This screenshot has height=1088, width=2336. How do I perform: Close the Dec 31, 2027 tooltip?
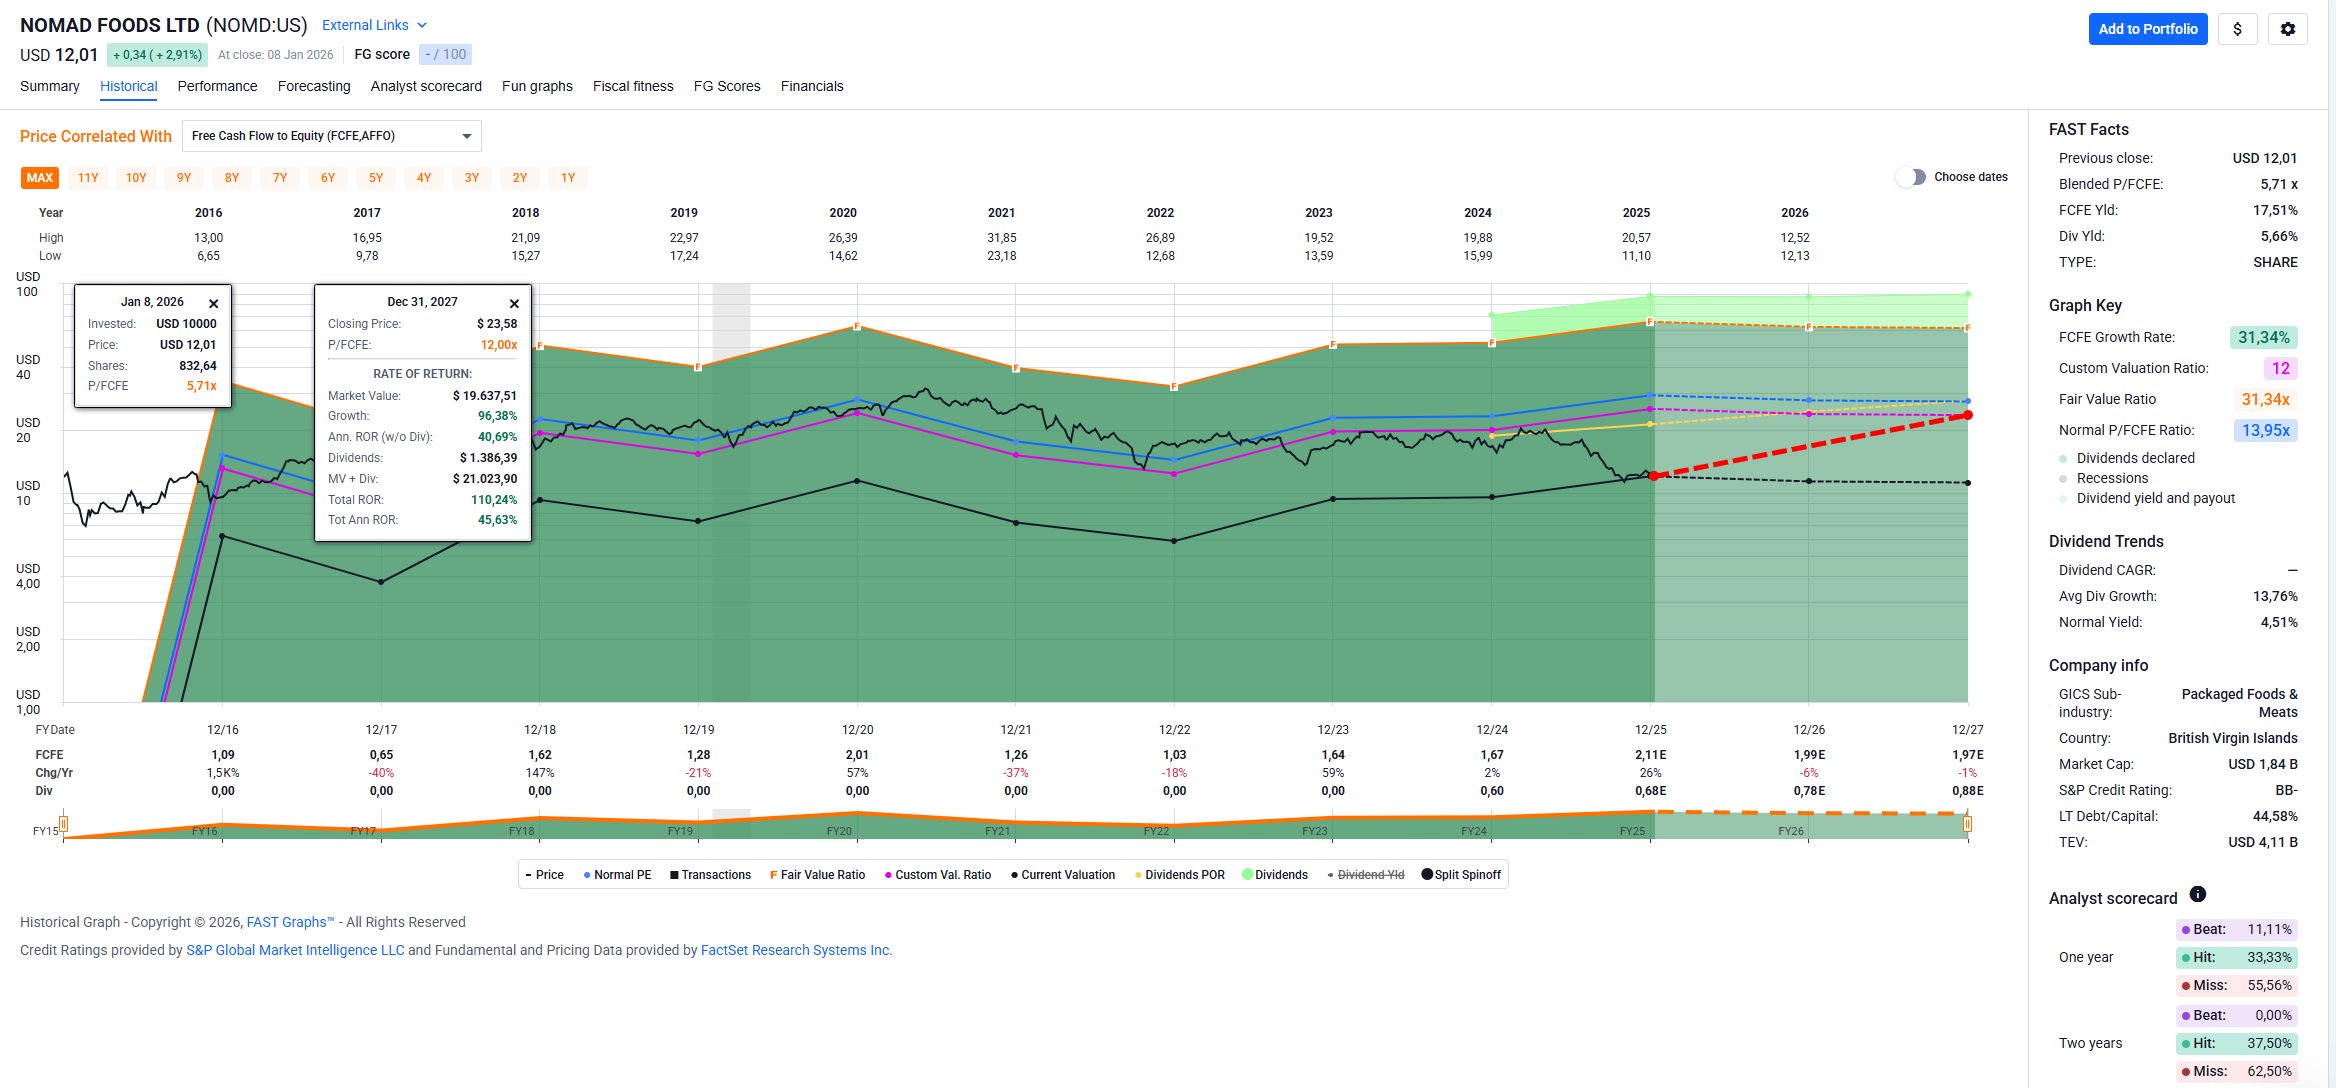coord(514,303)
